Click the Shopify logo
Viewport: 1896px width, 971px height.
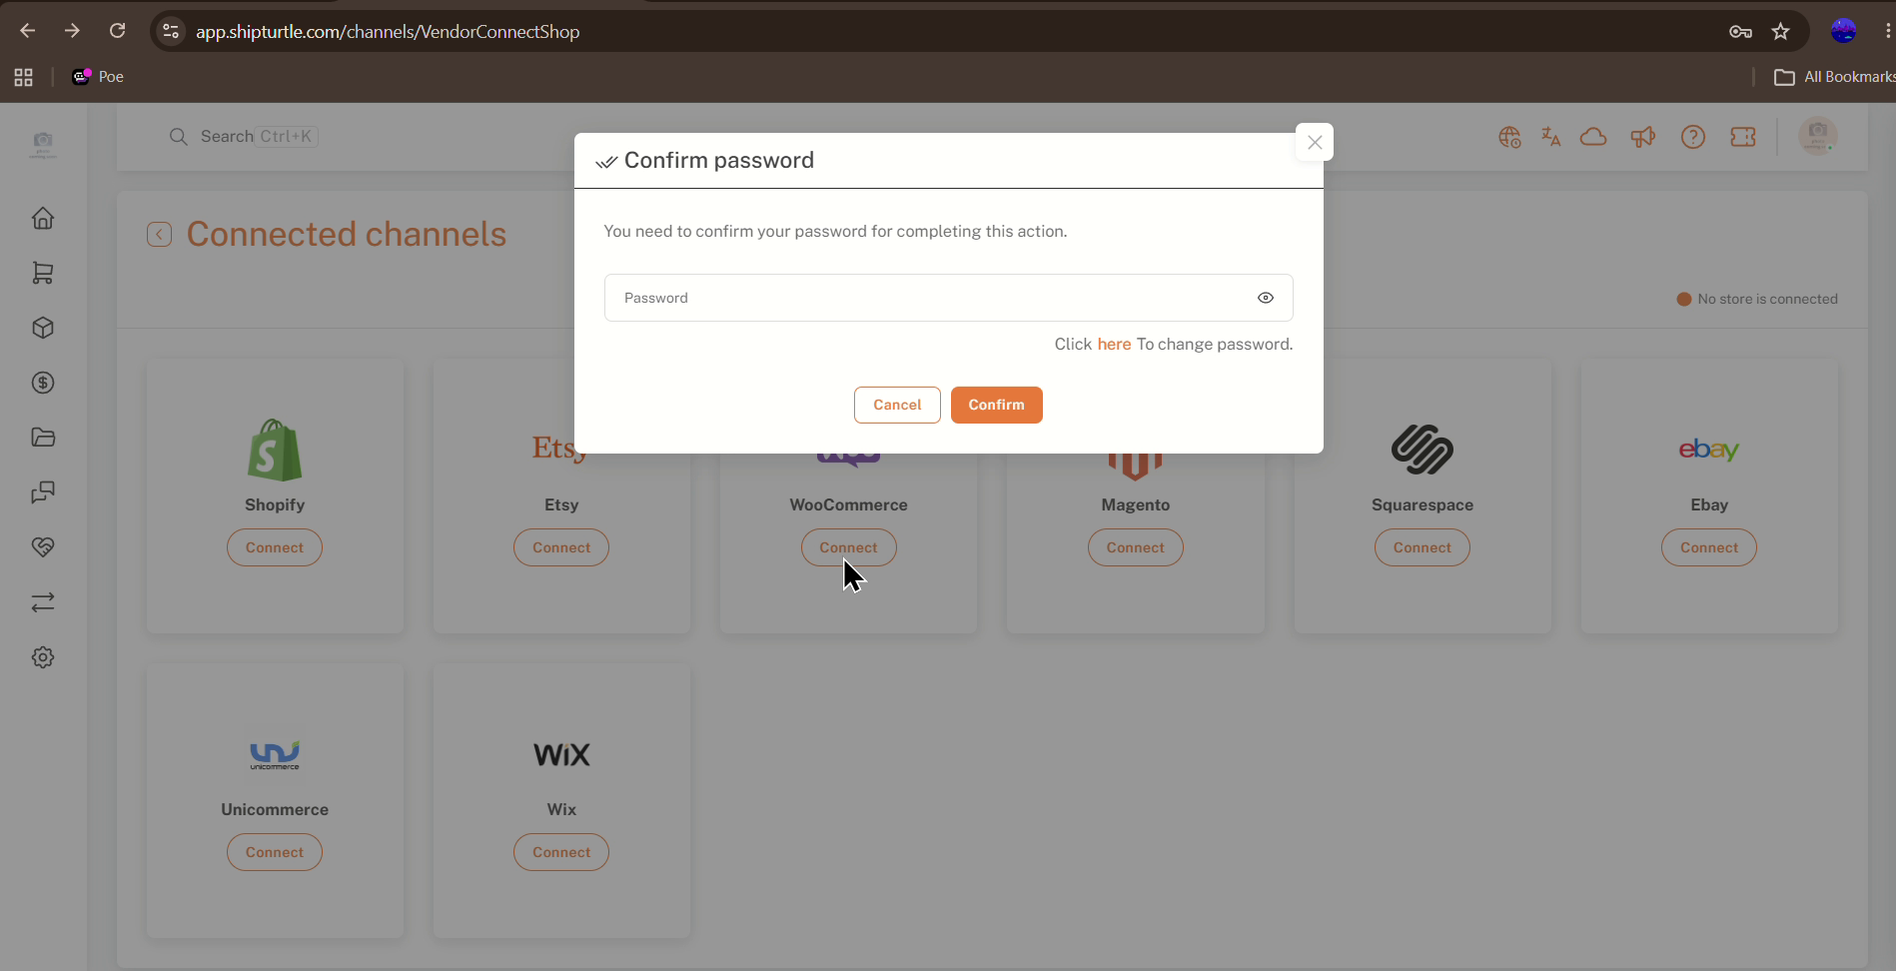point(274,450)
